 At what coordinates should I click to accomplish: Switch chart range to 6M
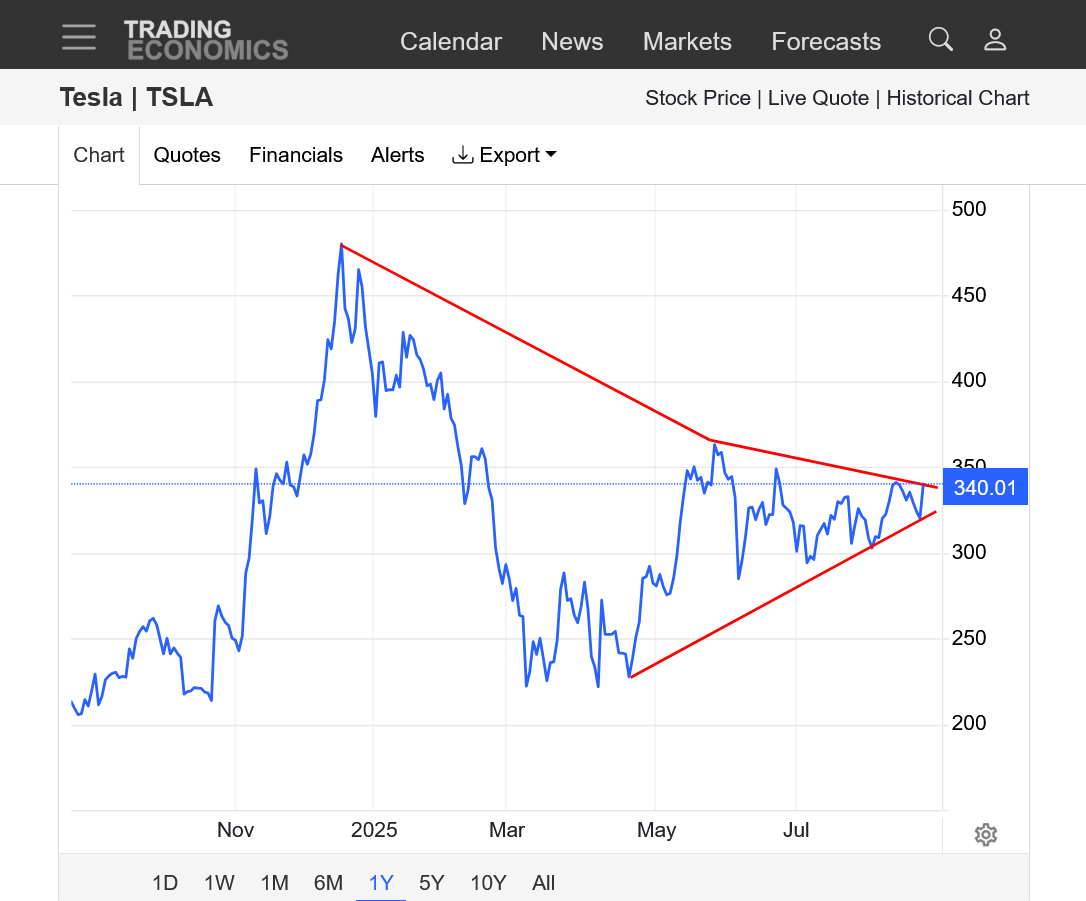tap(328, 883)
